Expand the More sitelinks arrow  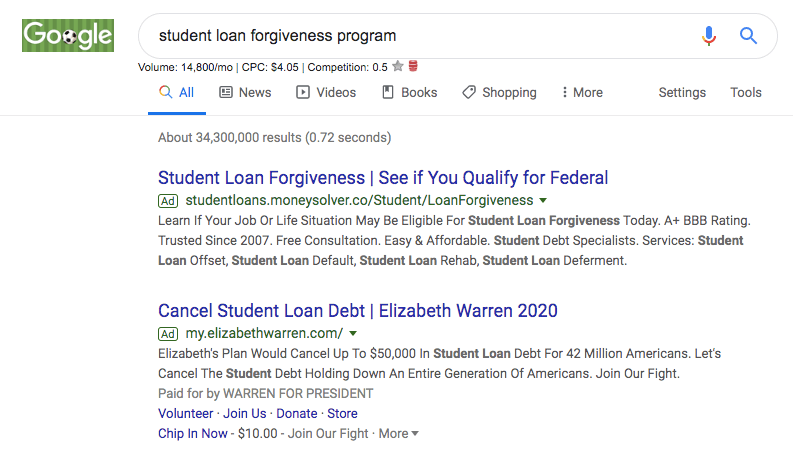pos(415,434)
